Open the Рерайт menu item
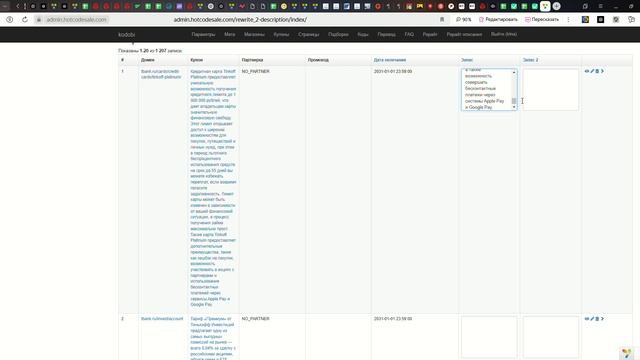 430,35
